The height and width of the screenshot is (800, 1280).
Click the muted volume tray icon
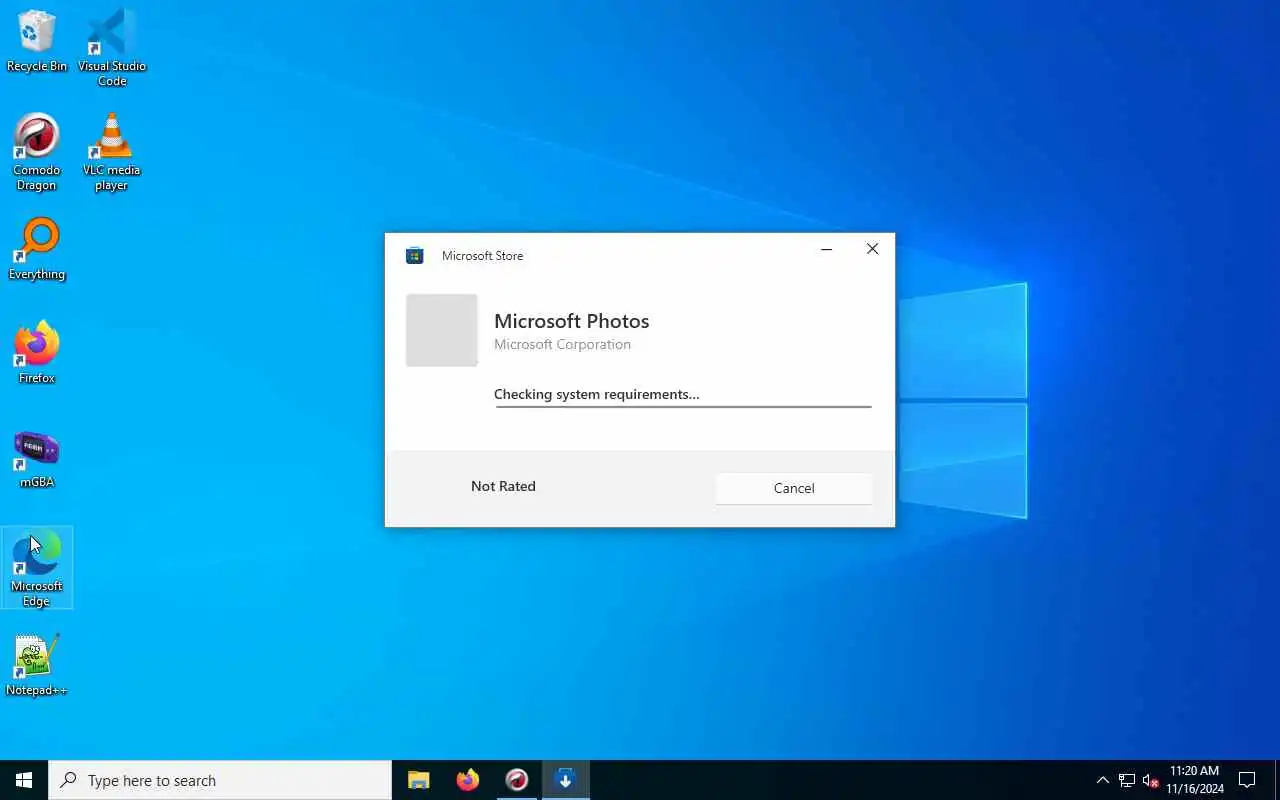(1151, 780)
